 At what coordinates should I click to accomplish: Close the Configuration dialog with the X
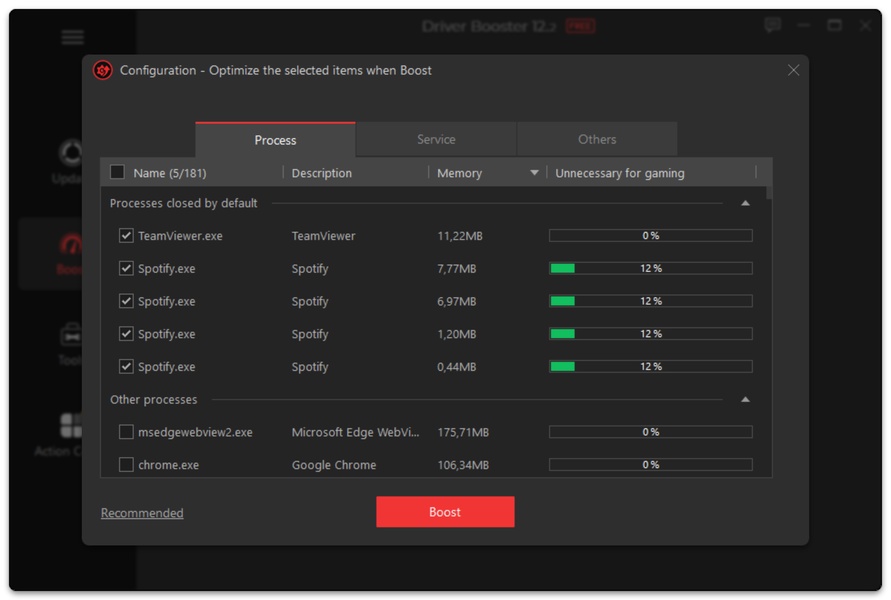pos(793,70)
